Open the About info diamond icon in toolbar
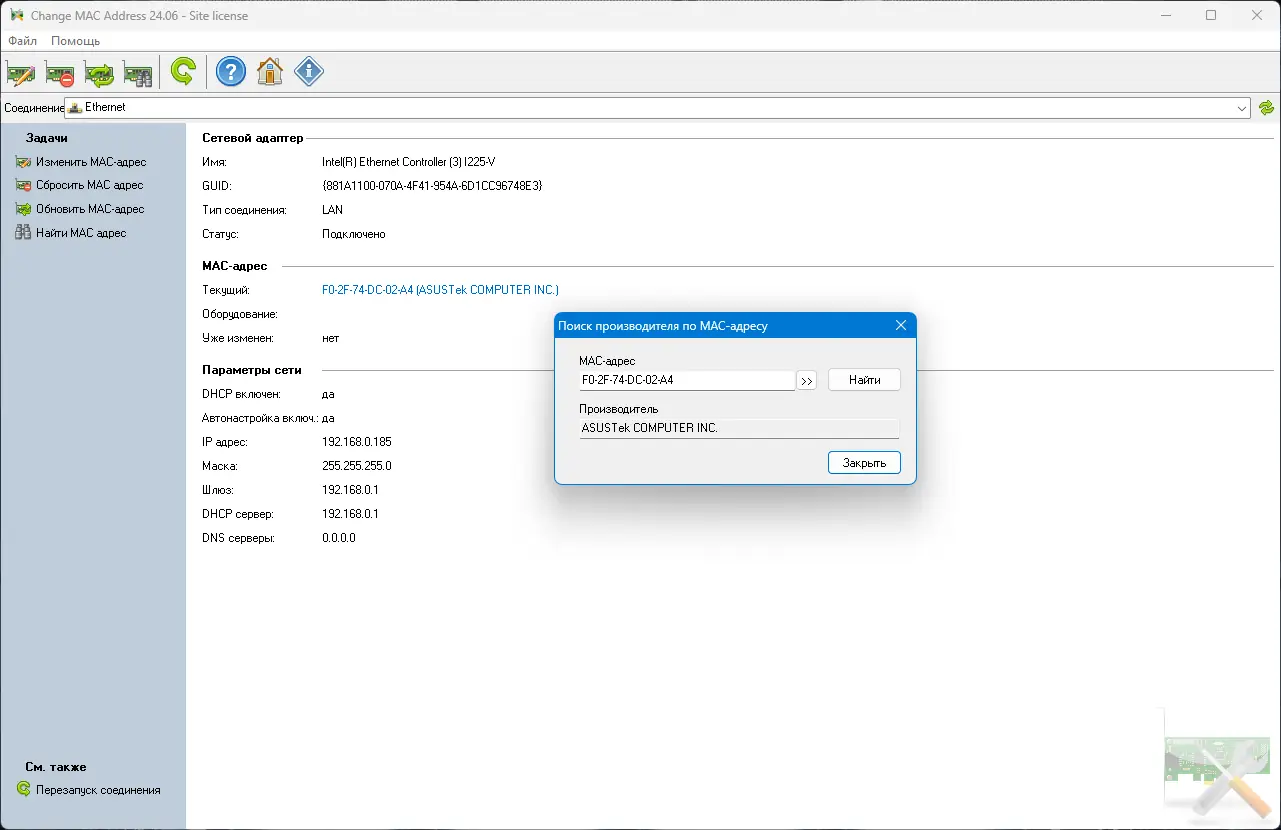1281x830 pixels. click(309, 72)
